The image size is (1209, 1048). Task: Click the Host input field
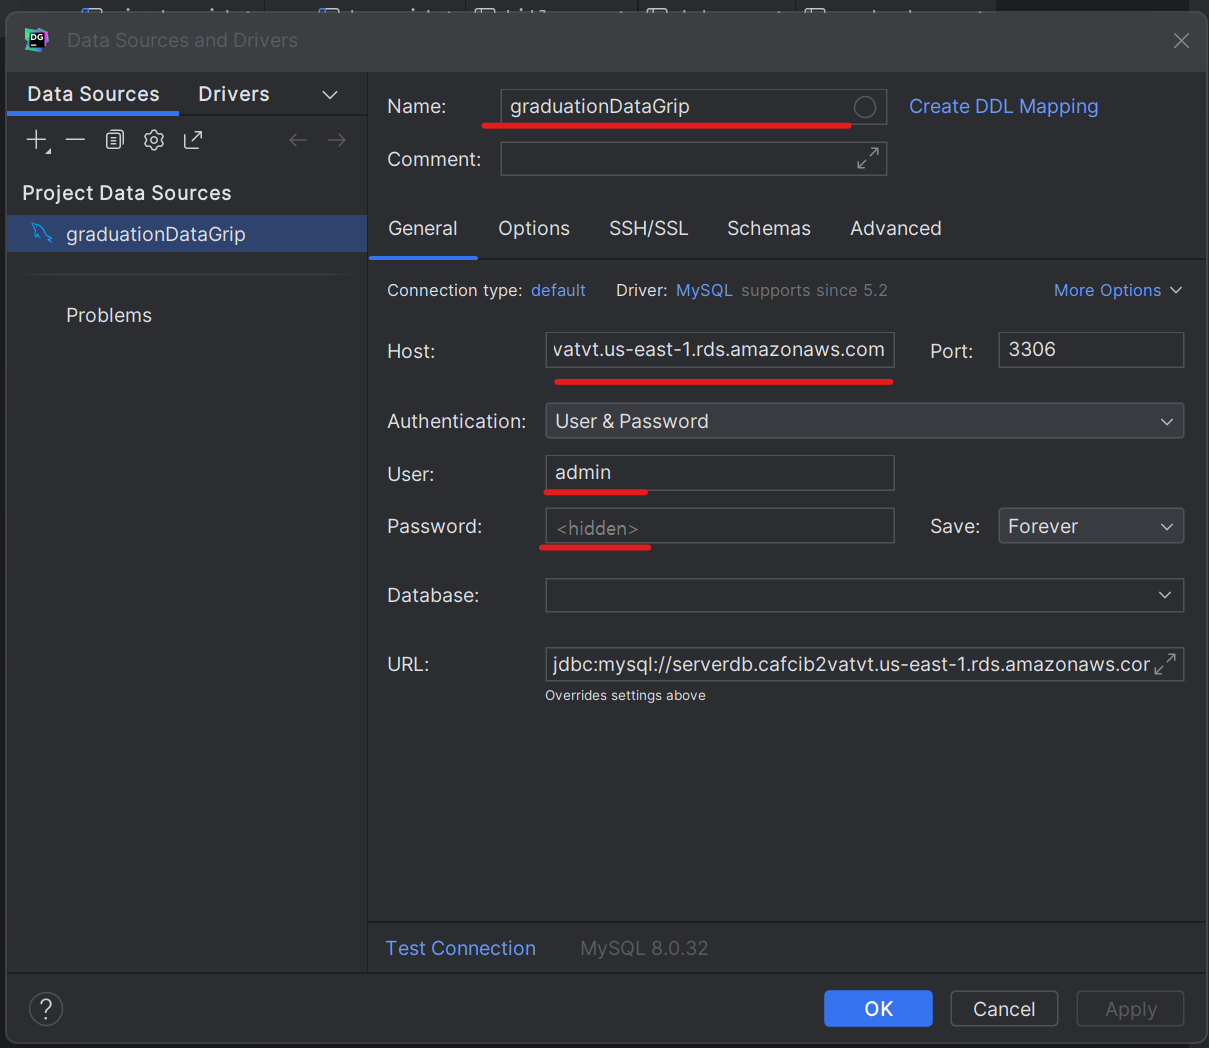click(x=720, y=350)
